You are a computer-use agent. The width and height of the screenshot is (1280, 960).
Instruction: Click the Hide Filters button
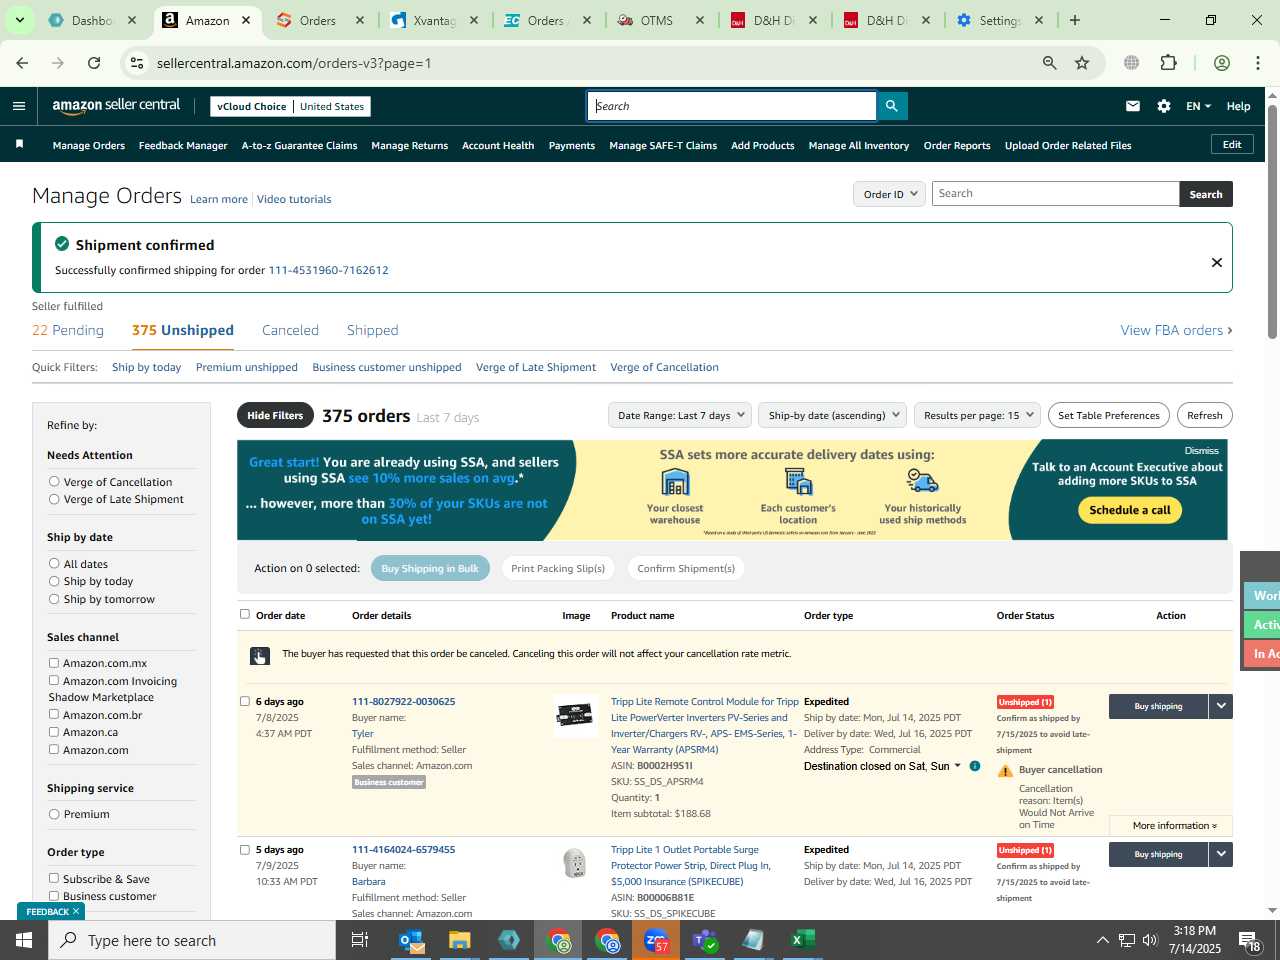point(275,415)
